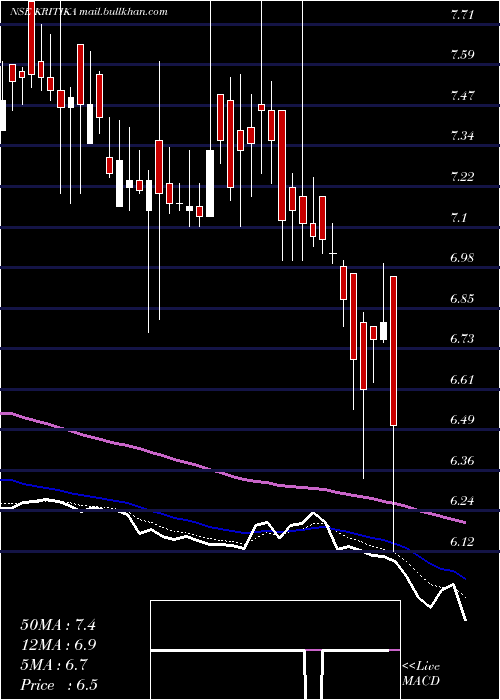Click the 12MA : 6.9 readout
Screen dimensions: 500x700
[x=58, y=645]
